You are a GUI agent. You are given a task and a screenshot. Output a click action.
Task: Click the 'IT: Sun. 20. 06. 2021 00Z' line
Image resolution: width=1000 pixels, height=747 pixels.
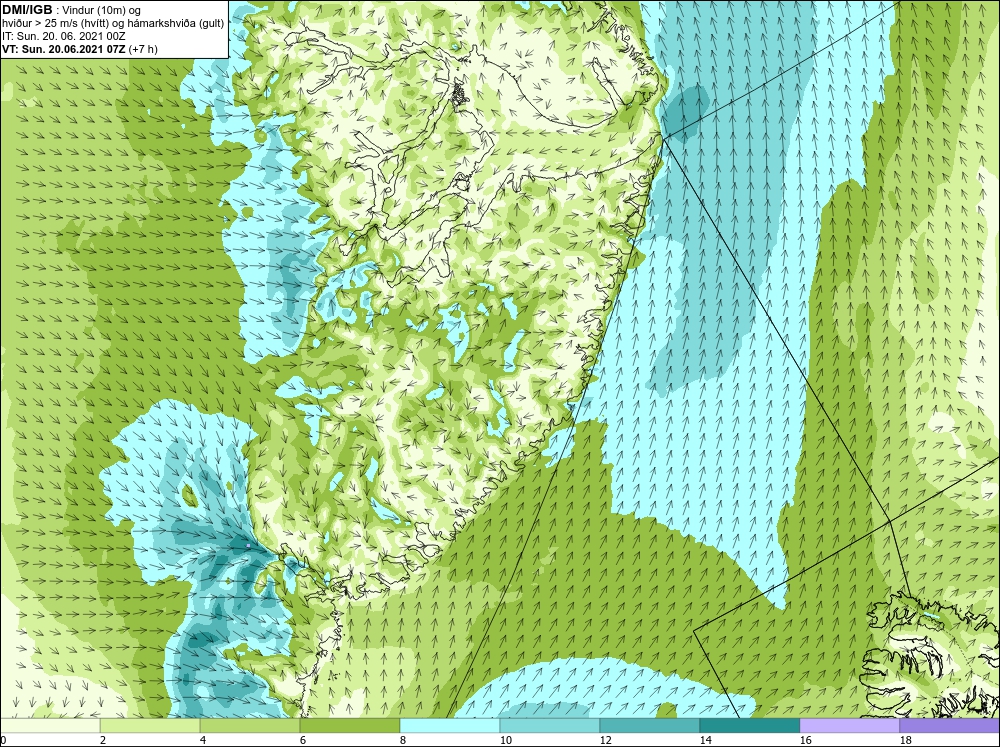point(63,36)
